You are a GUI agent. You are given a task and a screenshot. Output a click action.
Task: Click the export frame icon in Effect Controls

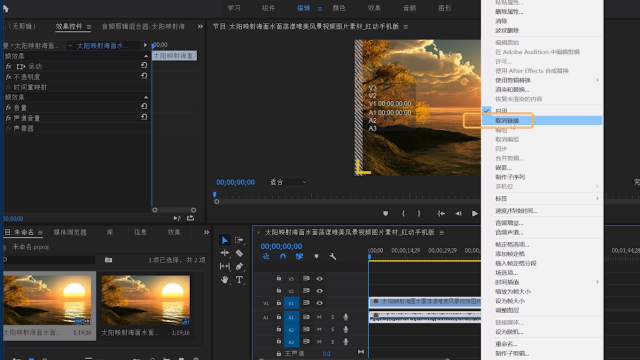pos(191,218)
